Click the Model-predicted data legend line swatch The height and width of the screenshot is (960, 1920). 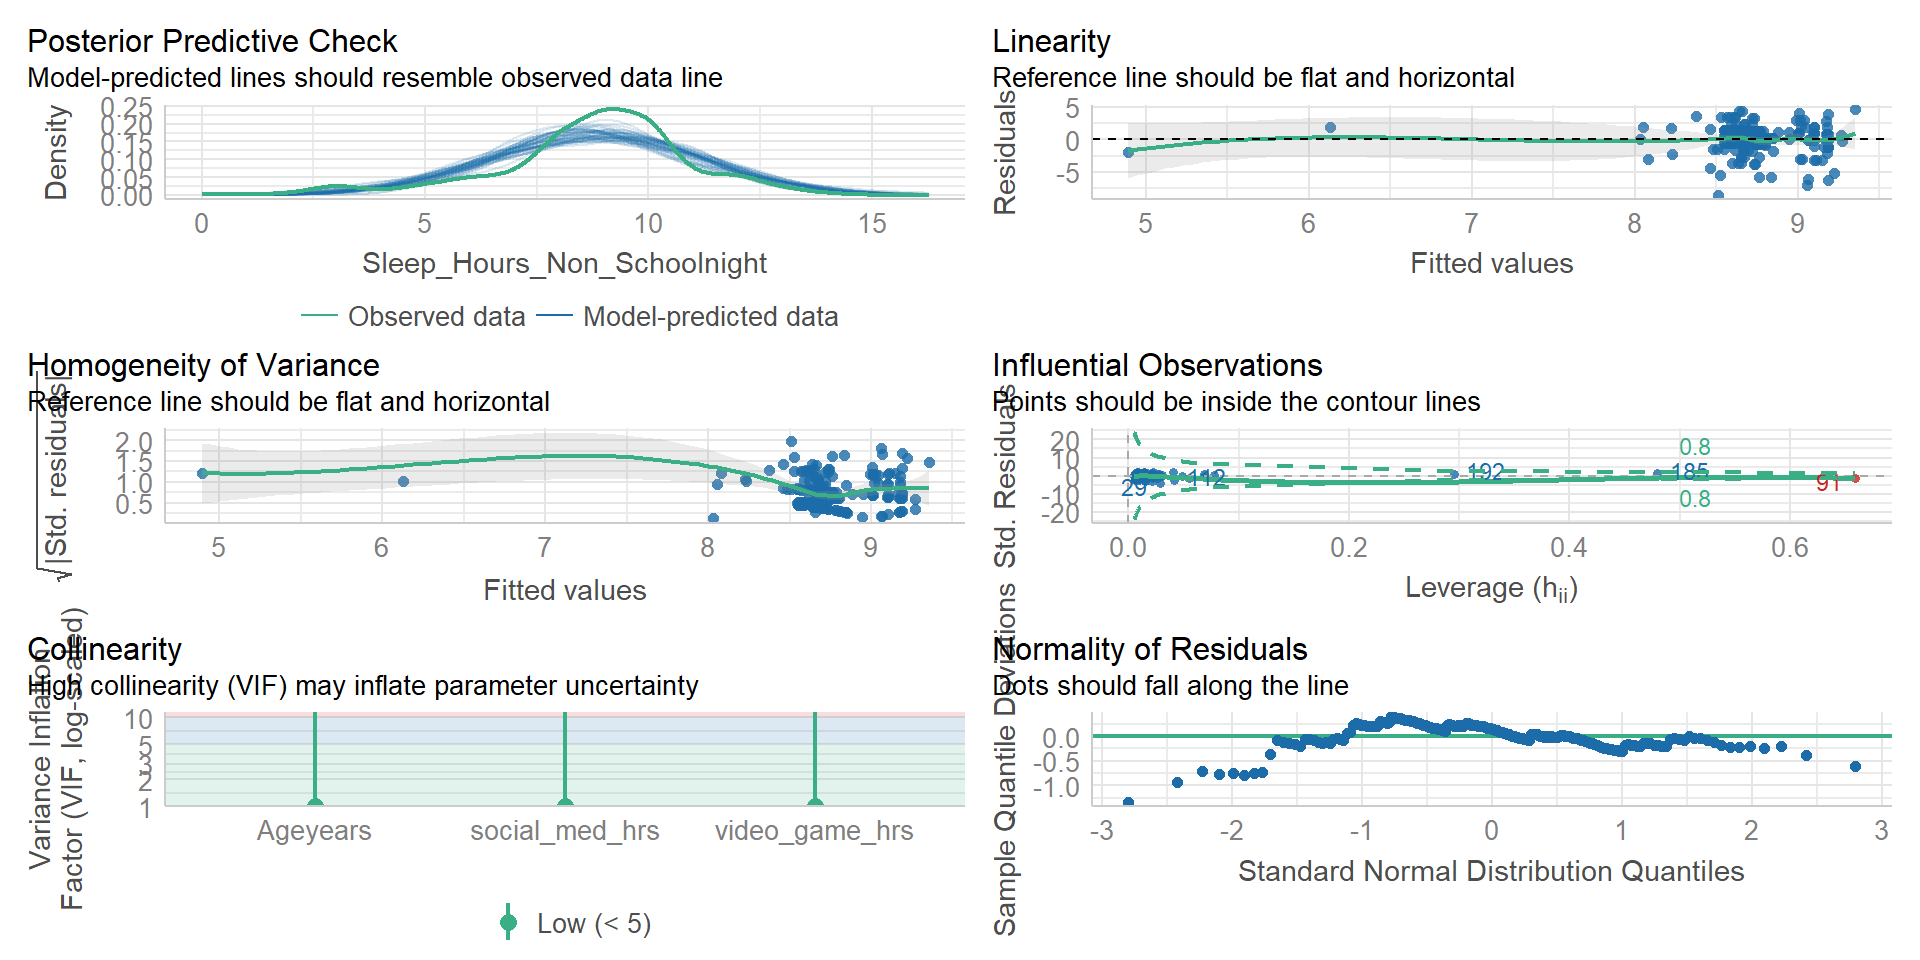click(x=554, y=316)
